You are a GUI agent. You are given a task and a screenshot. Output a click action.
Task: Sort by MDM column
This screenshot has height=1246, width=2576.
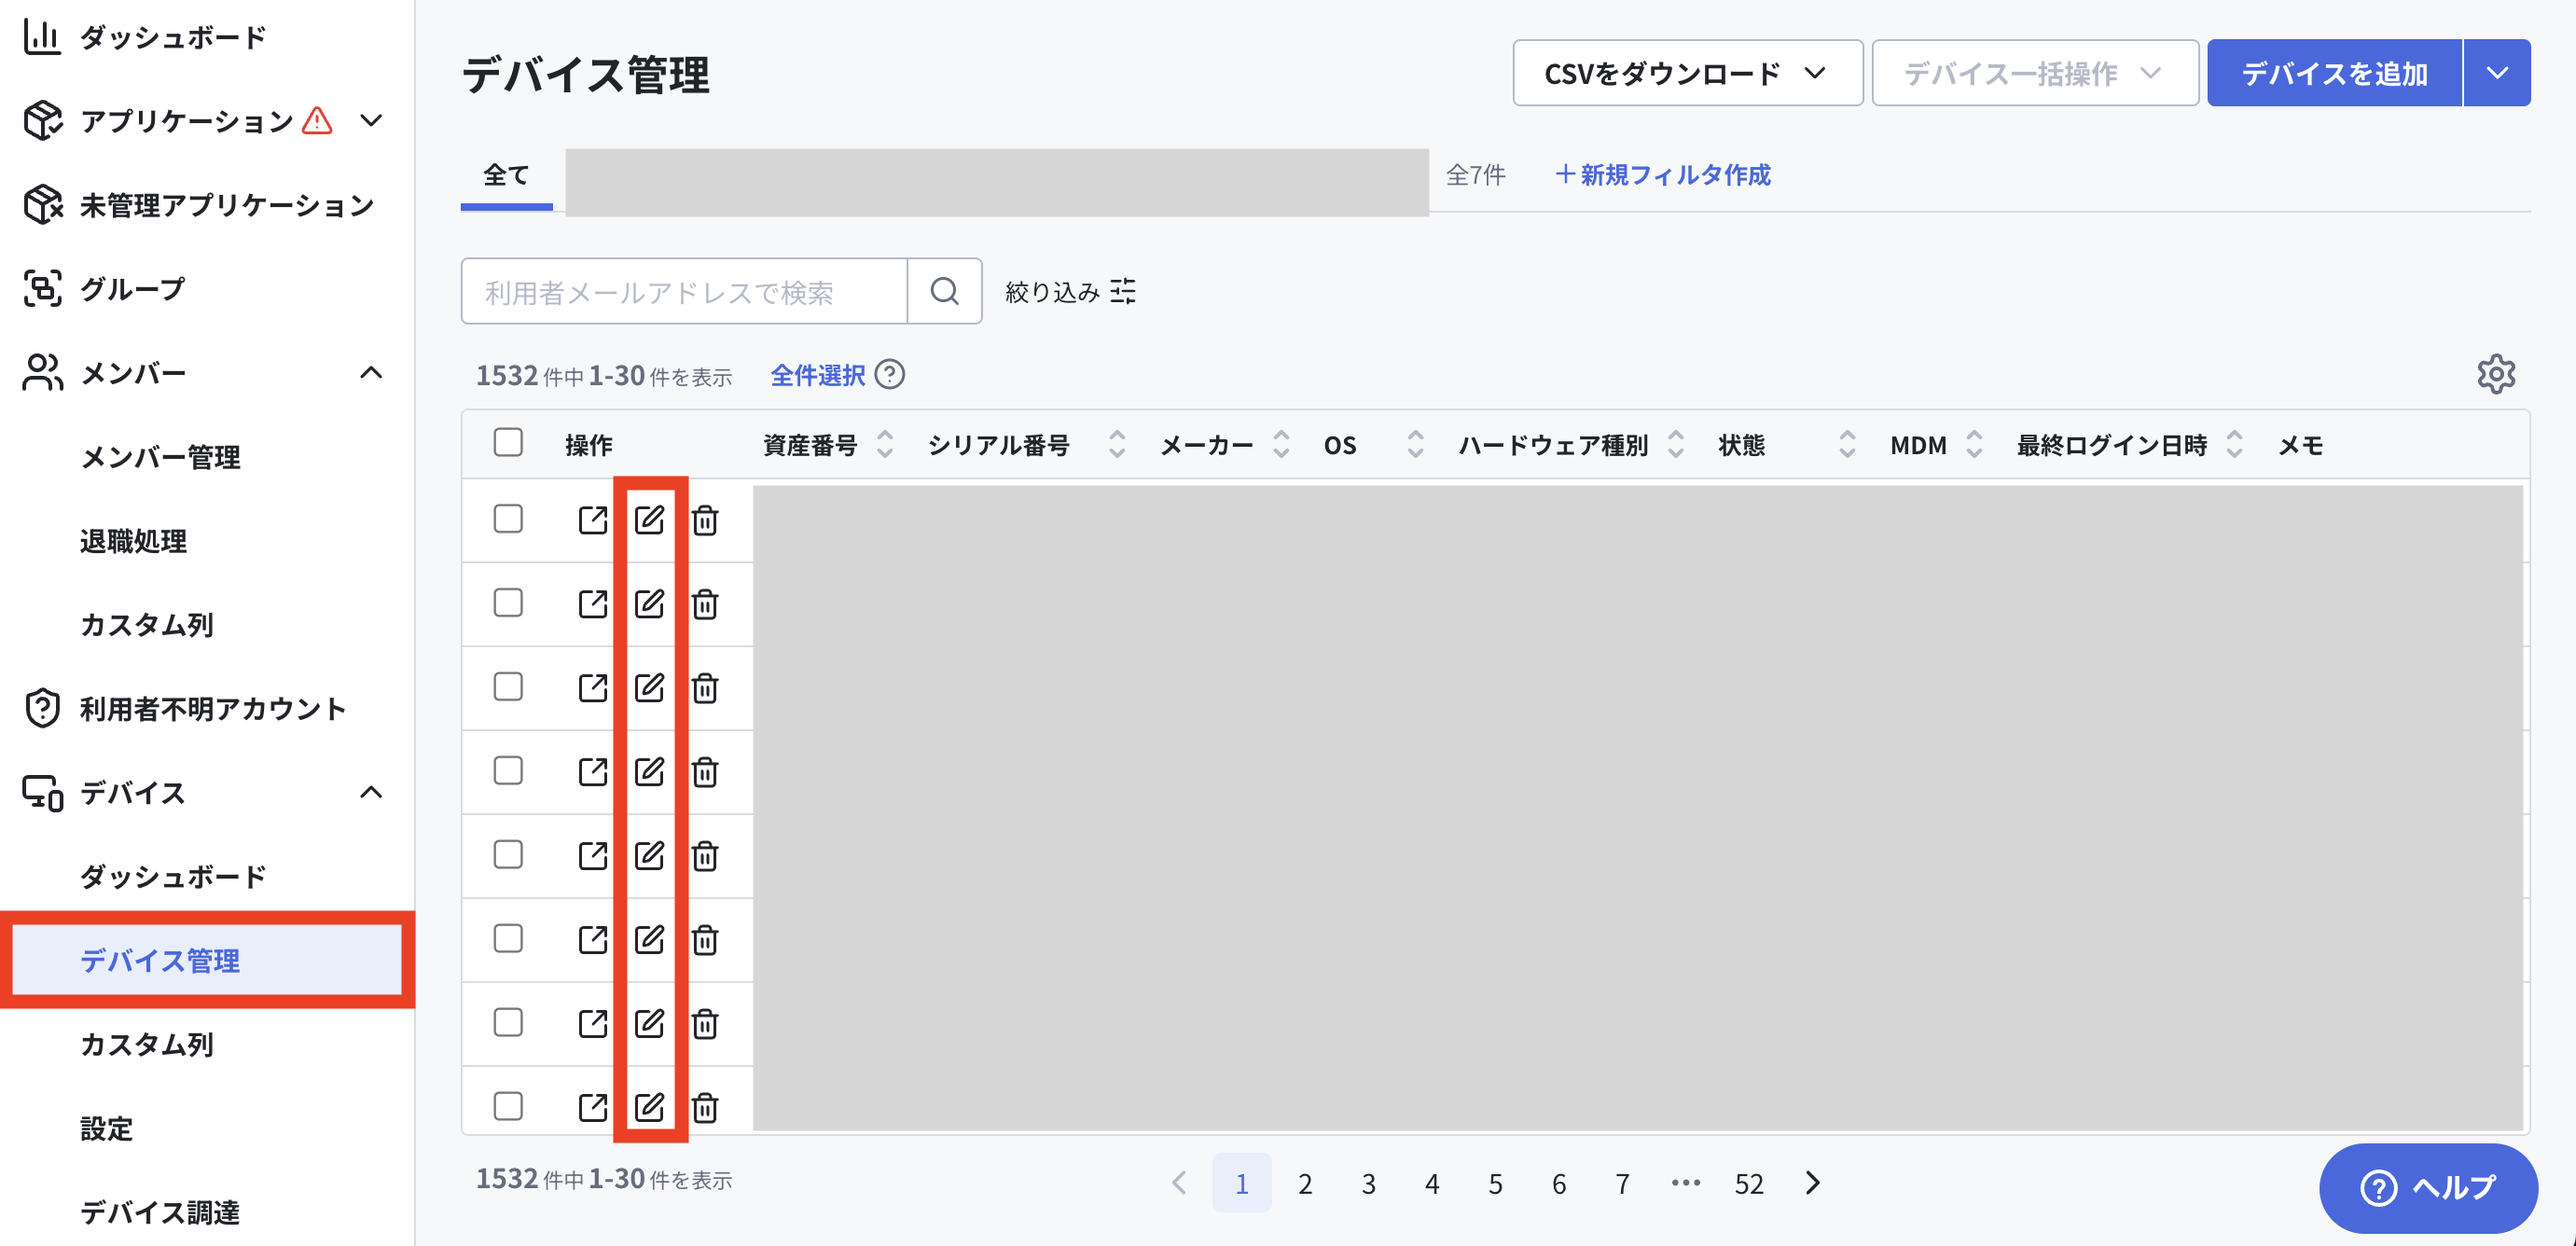1974,444
